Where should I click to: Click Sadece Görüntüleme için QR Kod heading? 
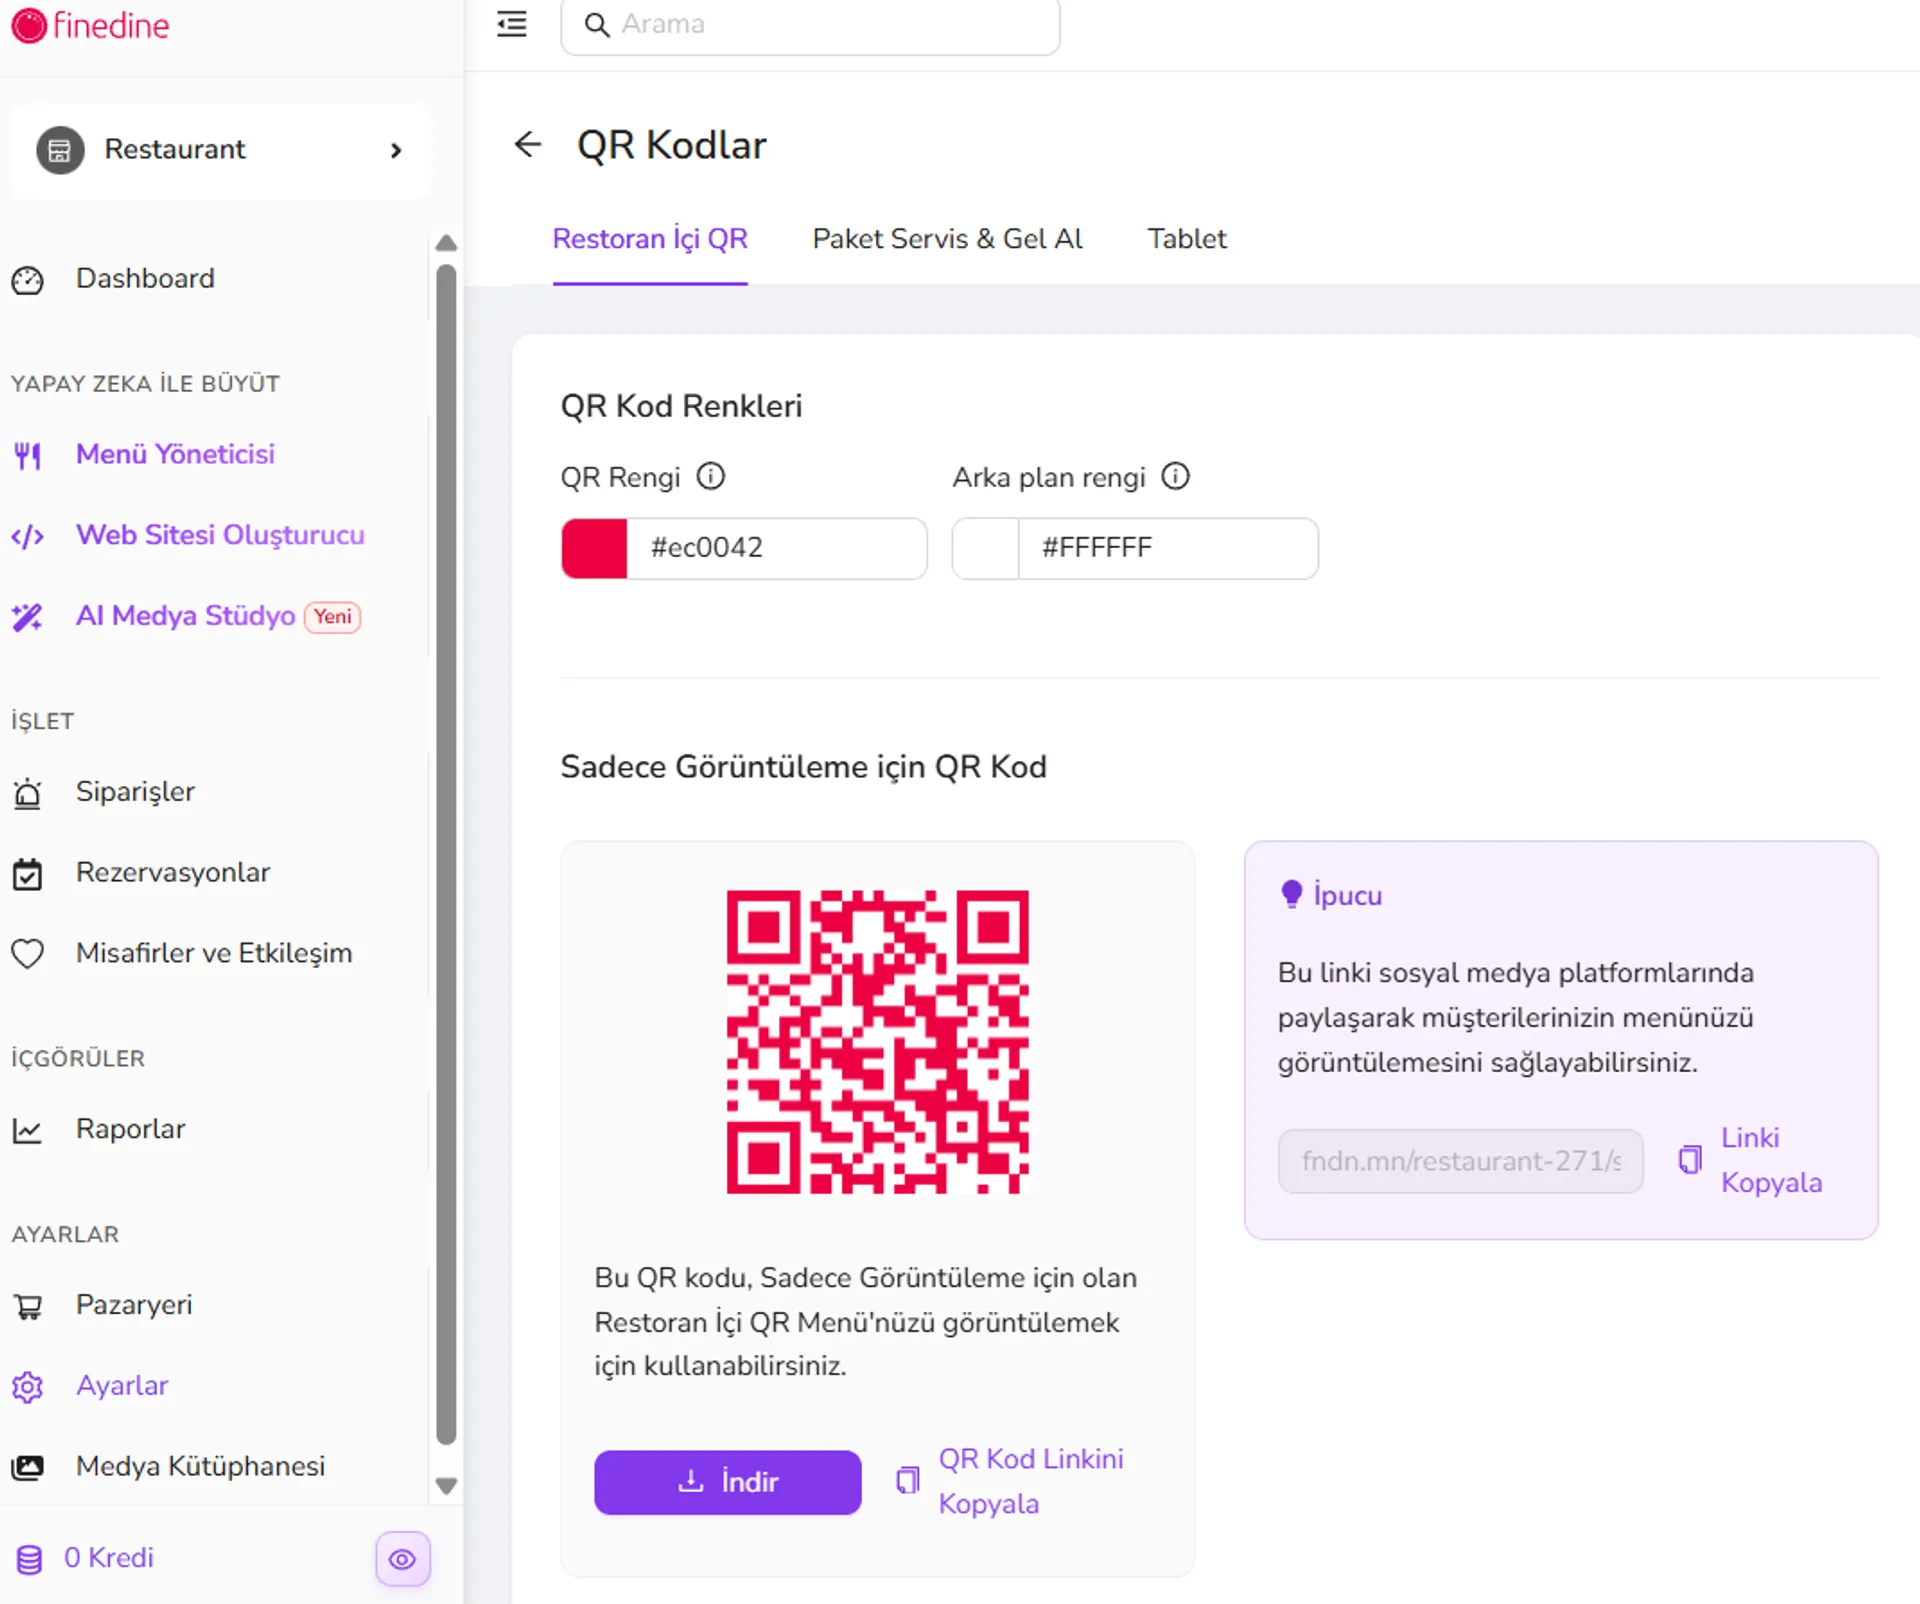pos(803,767)
